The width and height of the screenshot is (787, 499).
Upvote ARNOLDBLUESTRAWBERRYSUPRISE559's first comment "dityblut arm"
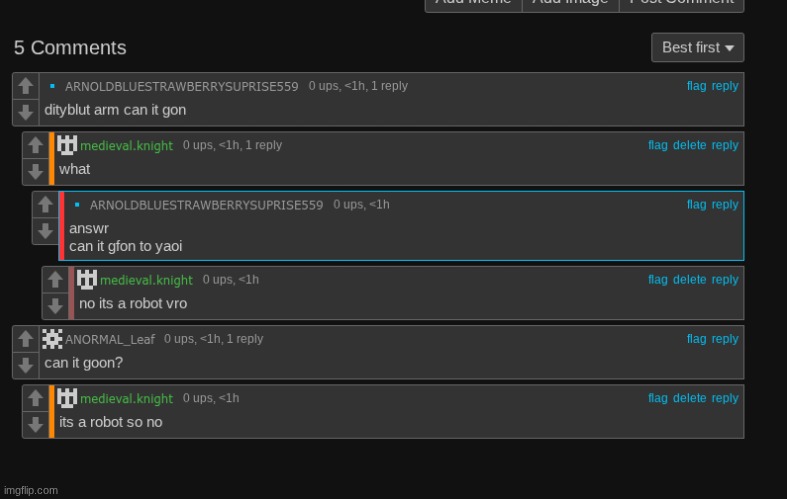click(x=26, y=87)
